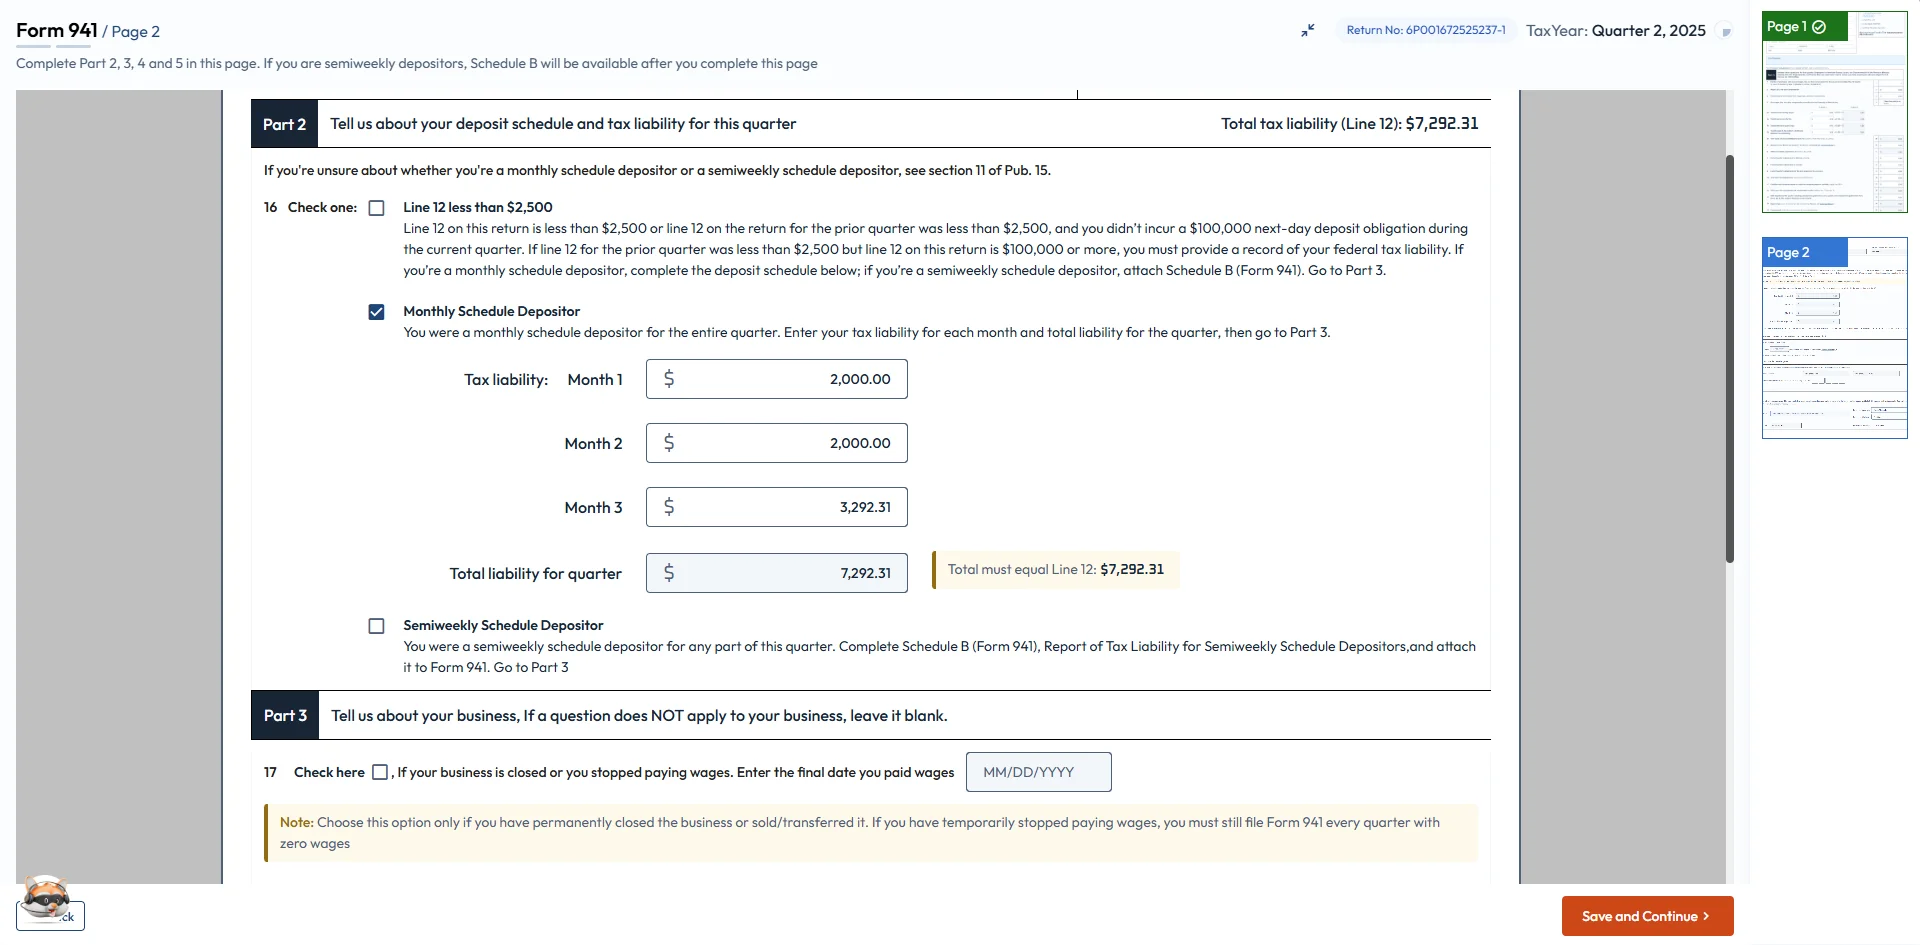Edit the Month 1 tax liability field
The width and height of the screenshot is (1920, 945).
click(777, 379)
